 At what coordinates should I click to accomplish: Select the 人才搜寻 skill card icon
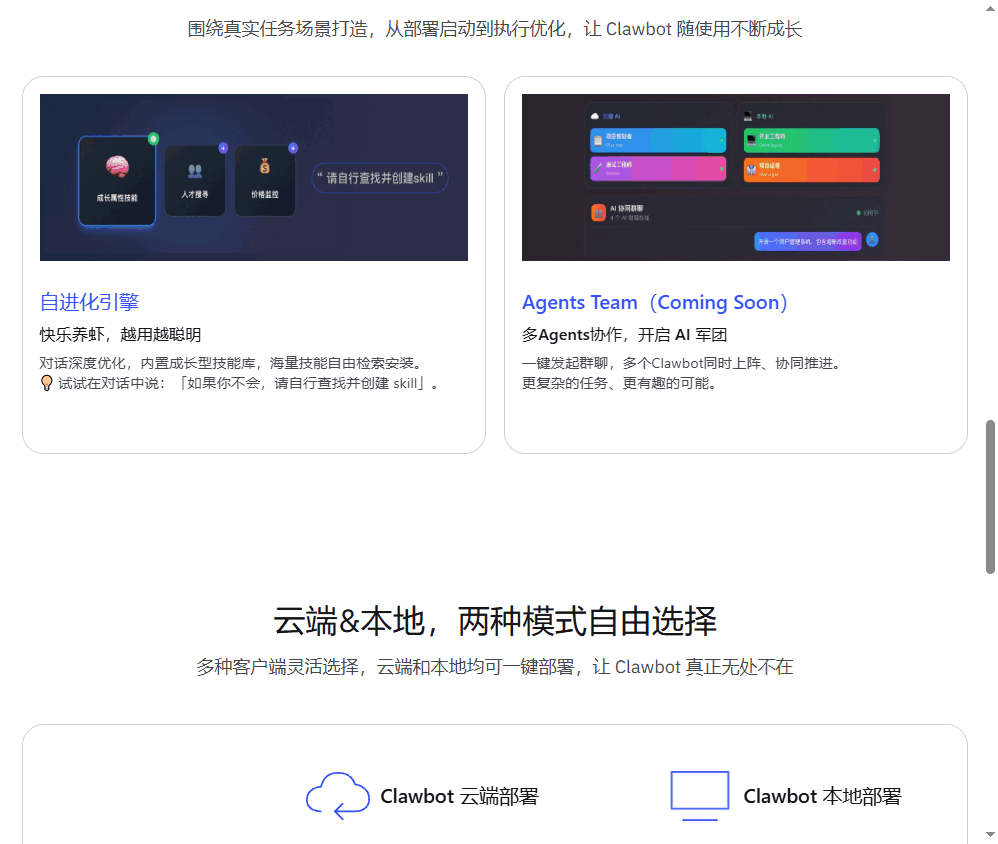tap(195, 171)
